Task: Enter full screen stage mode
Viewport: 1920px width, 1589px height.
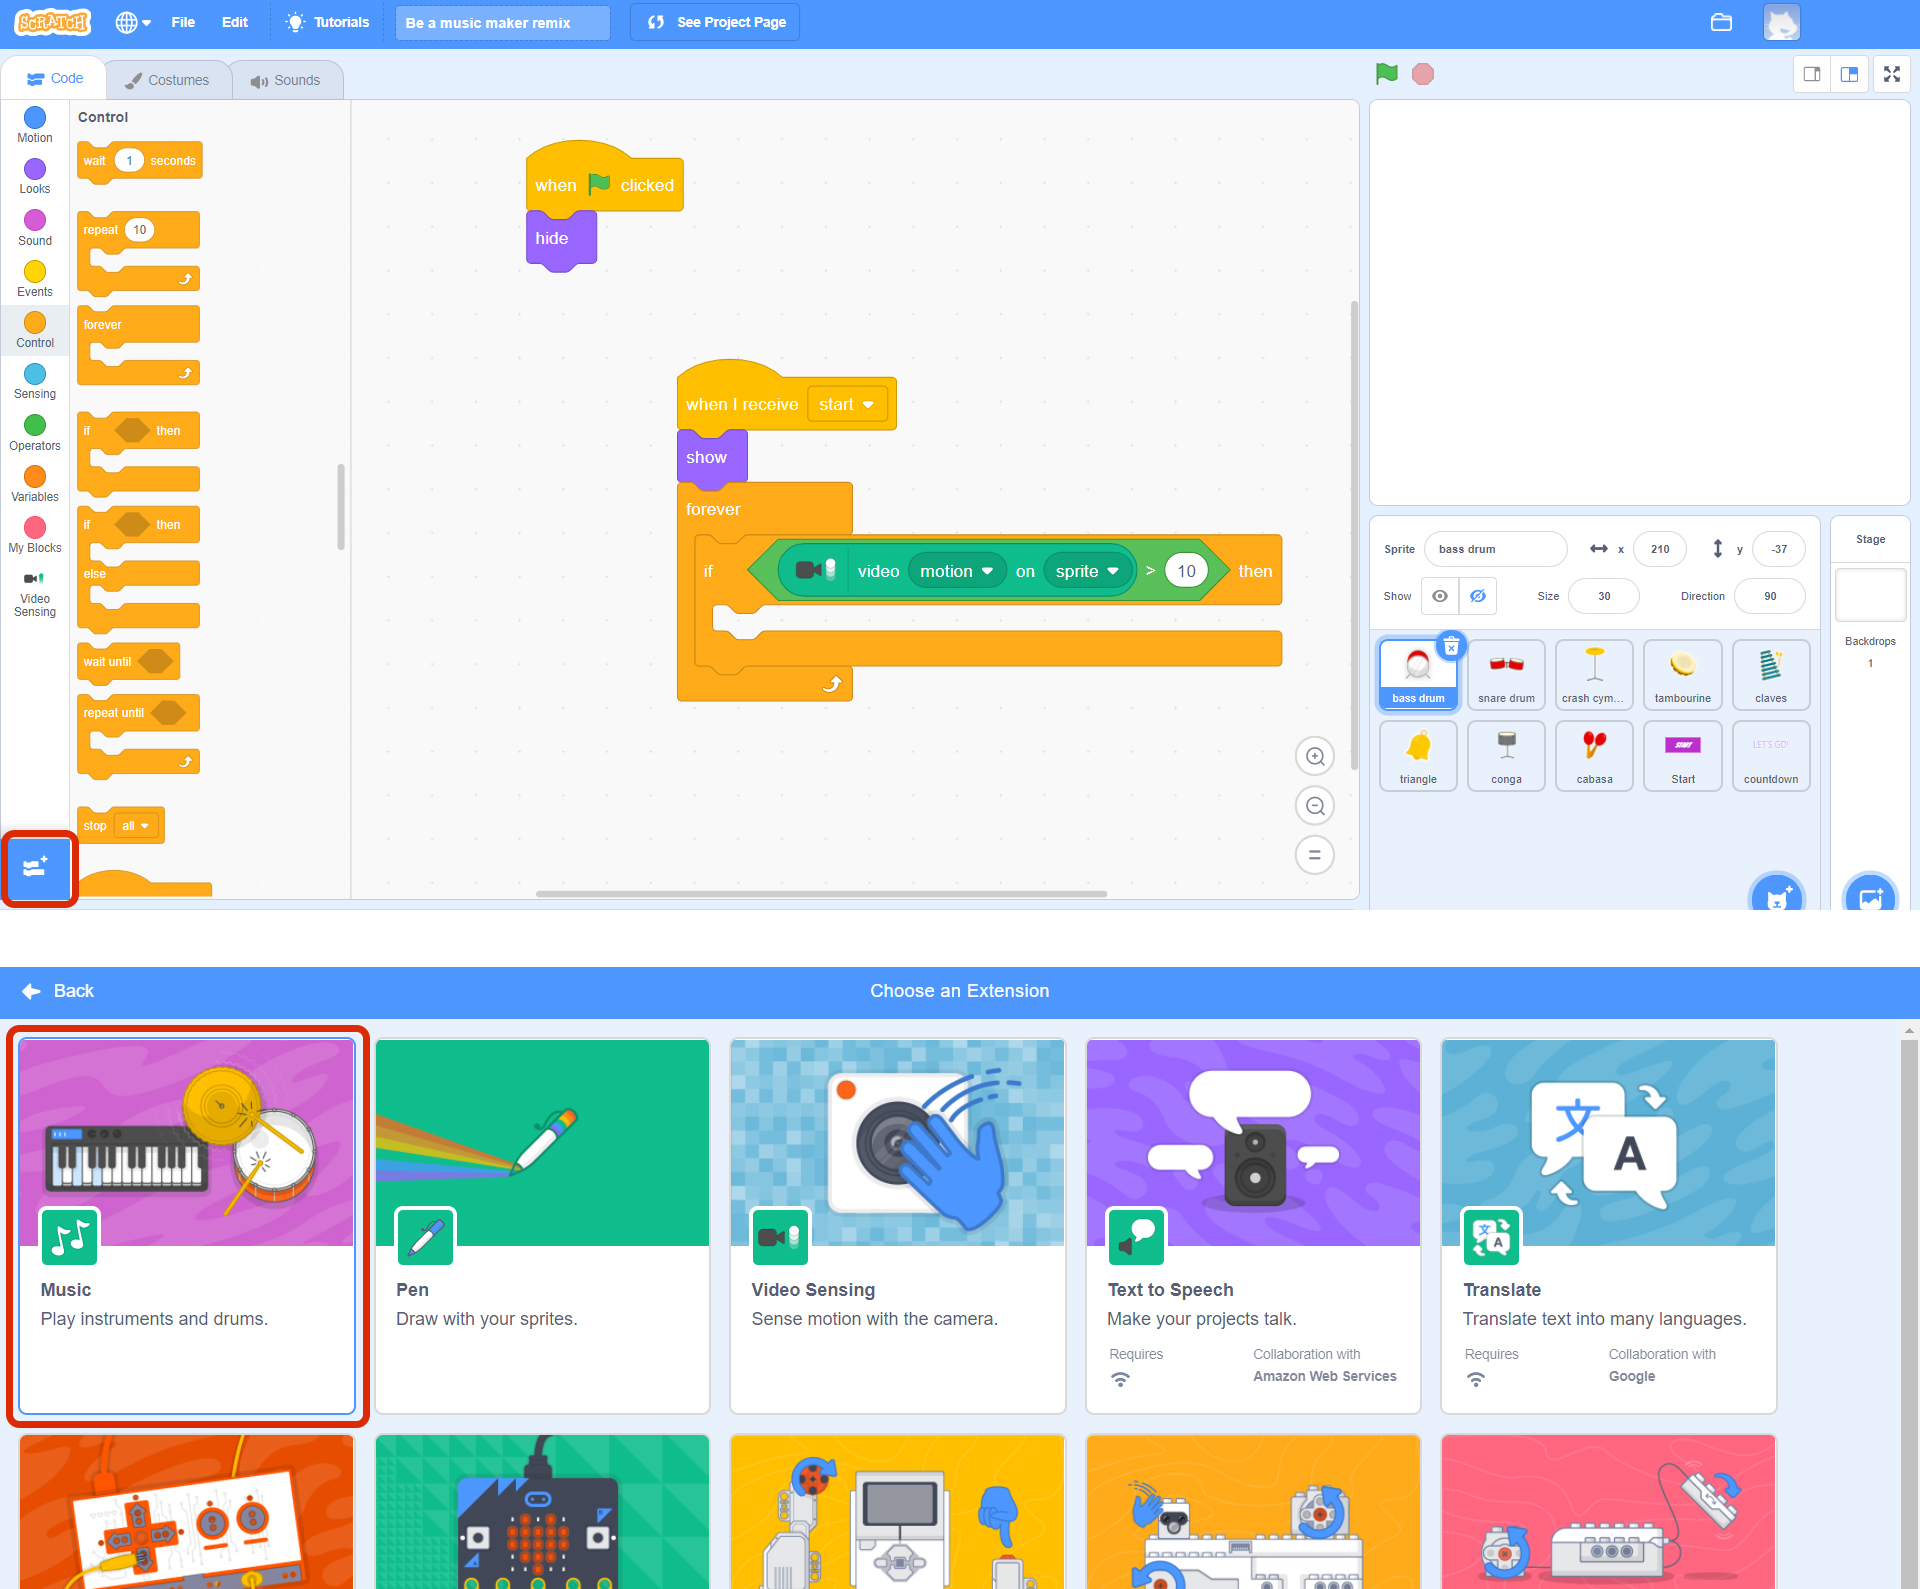Action: [x=1892, y=74]
